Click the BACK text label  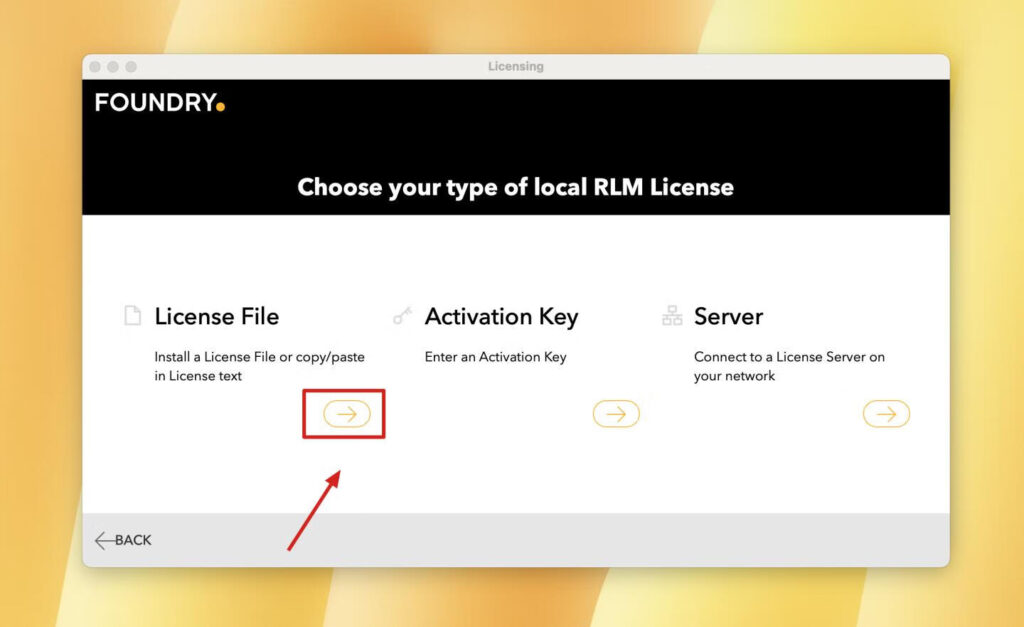click(134, 540)
